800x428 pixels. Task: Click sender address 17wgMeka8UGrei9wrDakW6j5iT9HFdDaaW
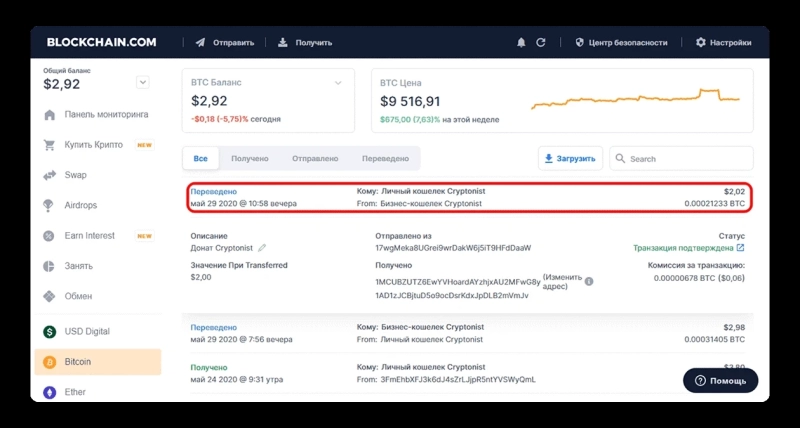pos(453,248)
